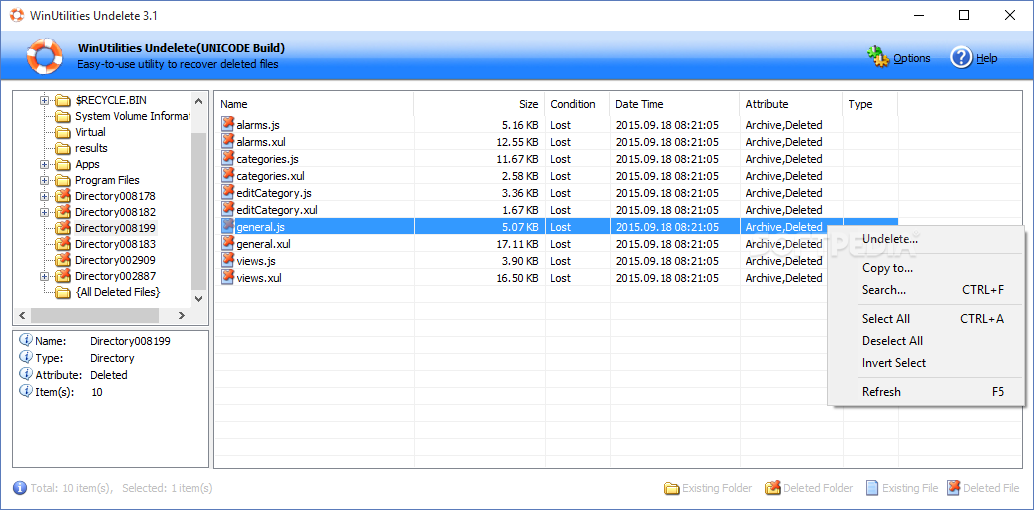Select System Volume Information folder

click(x=133, y=116)
